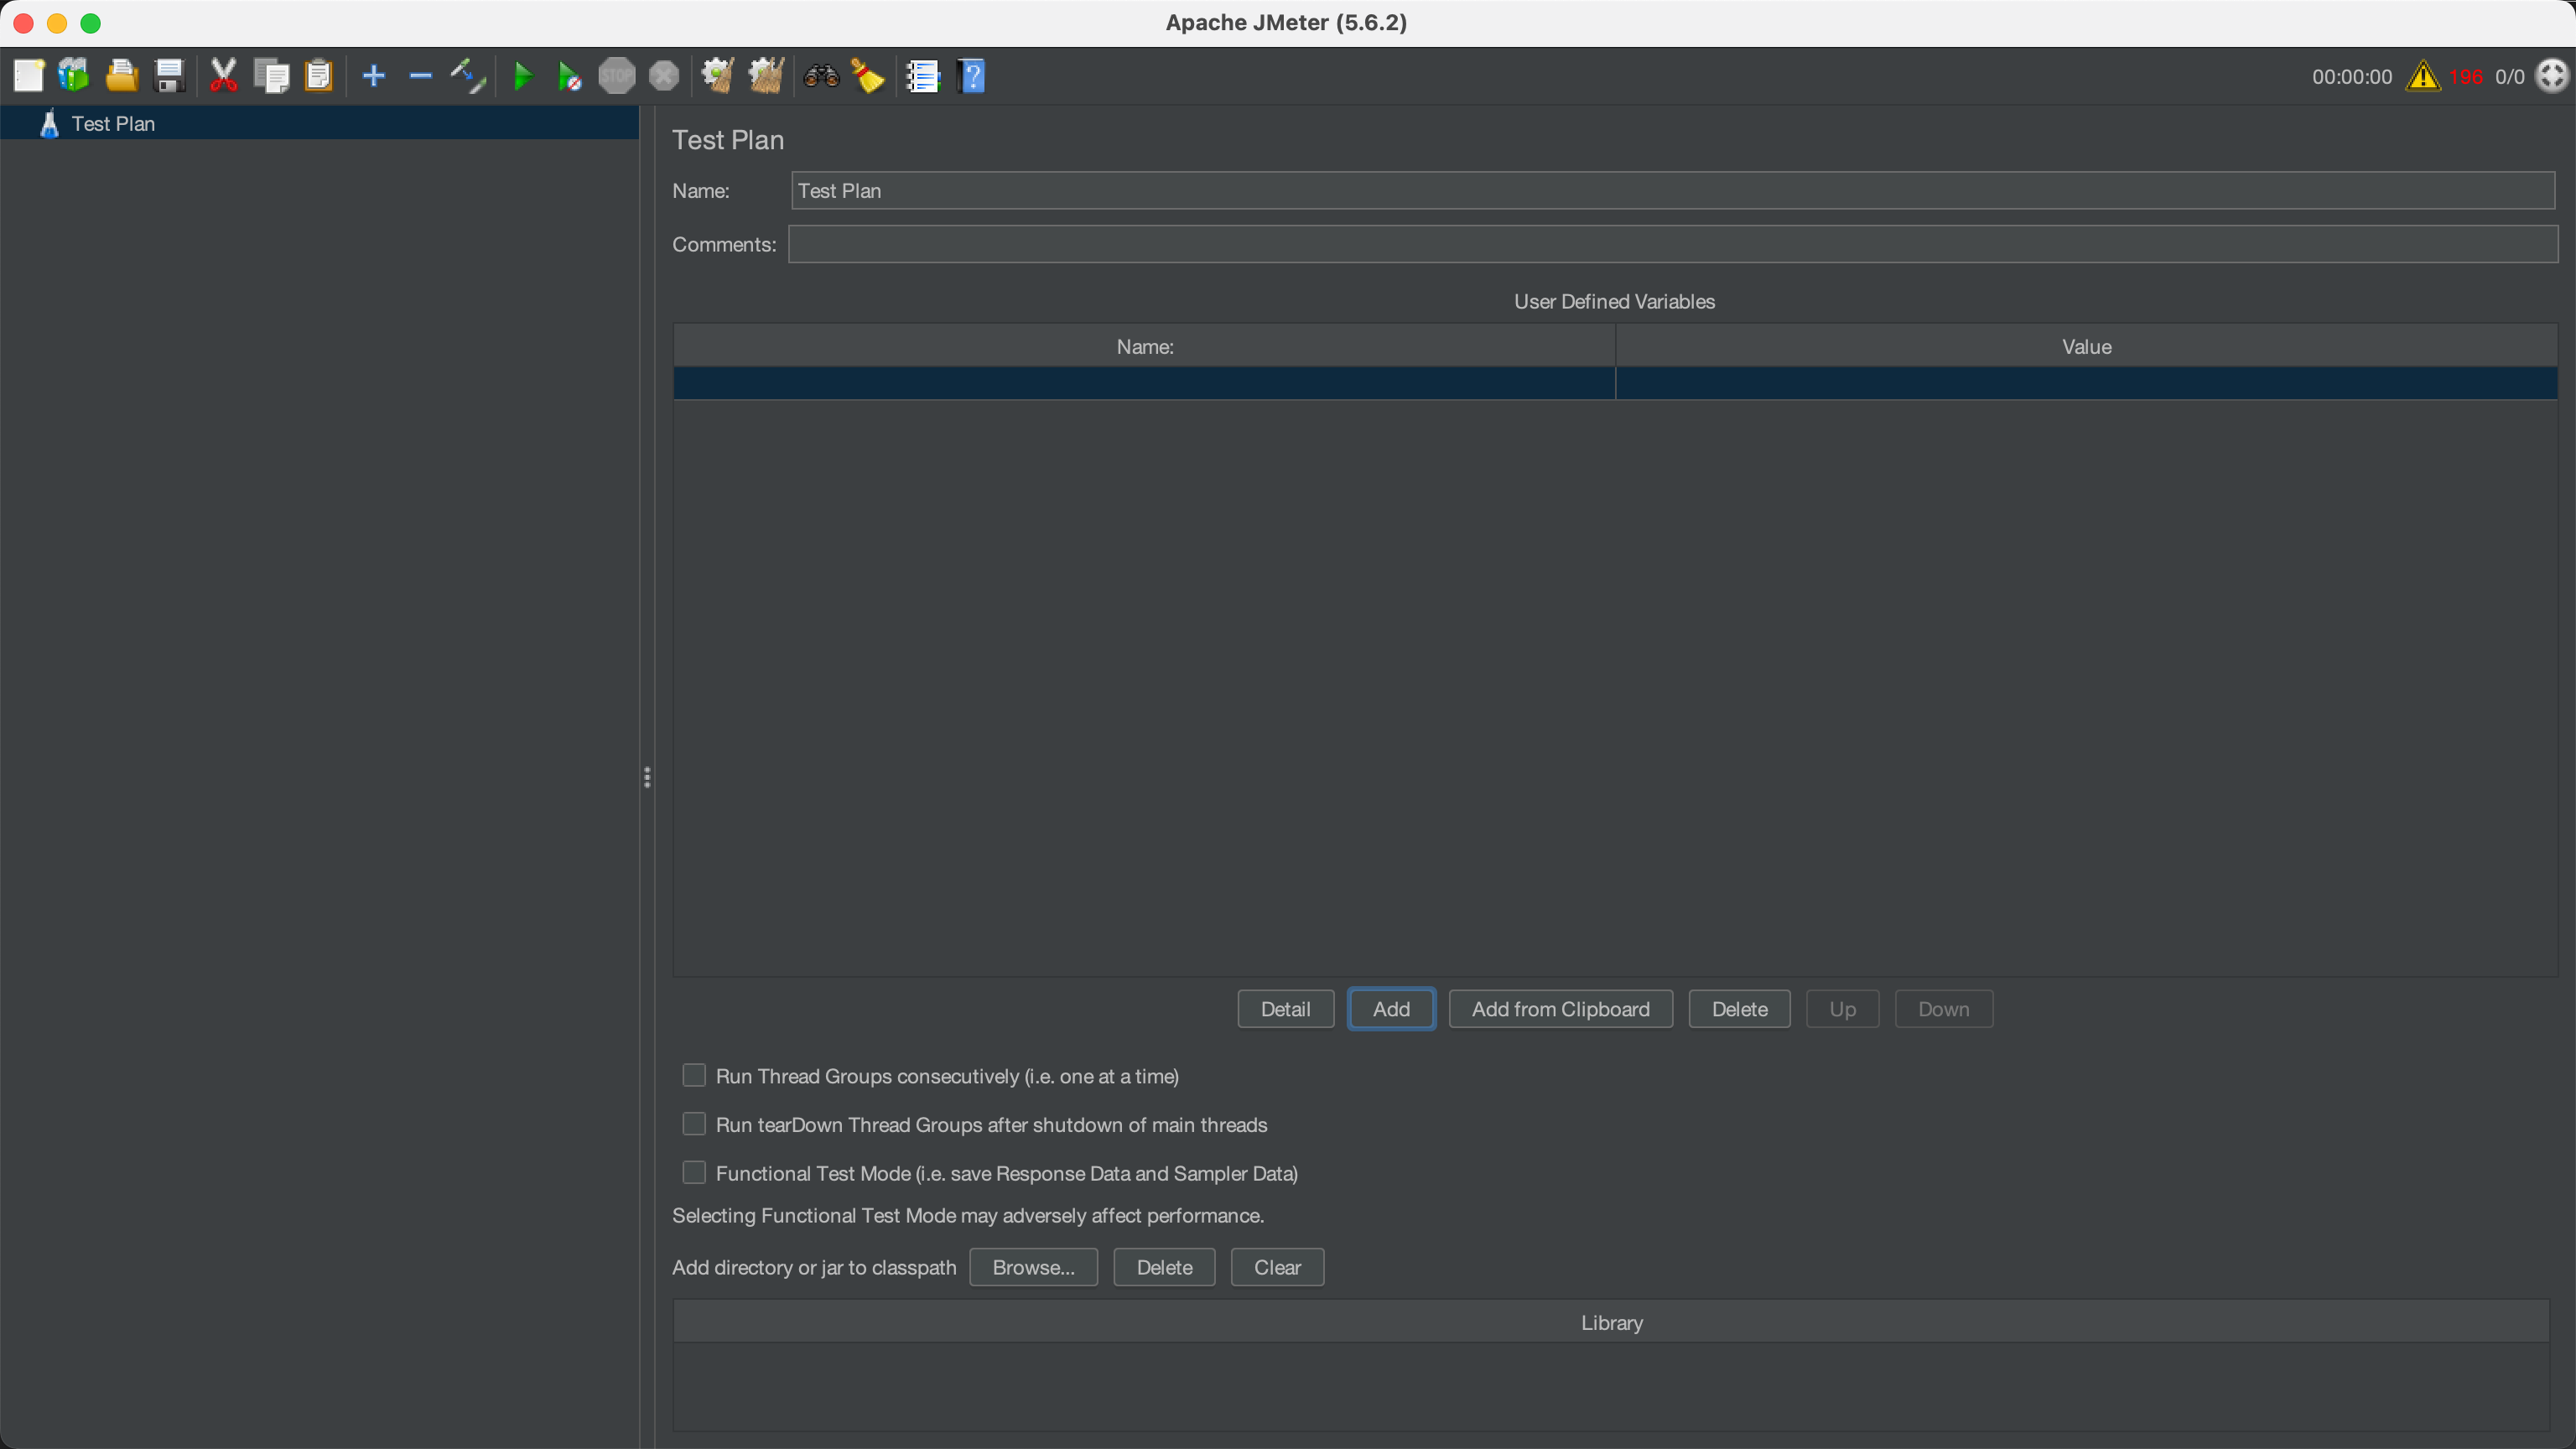This screenshot has height=1449, width=2576.
Task: Click Add from Clipboard button
Action: [x=1560, y=1009]
